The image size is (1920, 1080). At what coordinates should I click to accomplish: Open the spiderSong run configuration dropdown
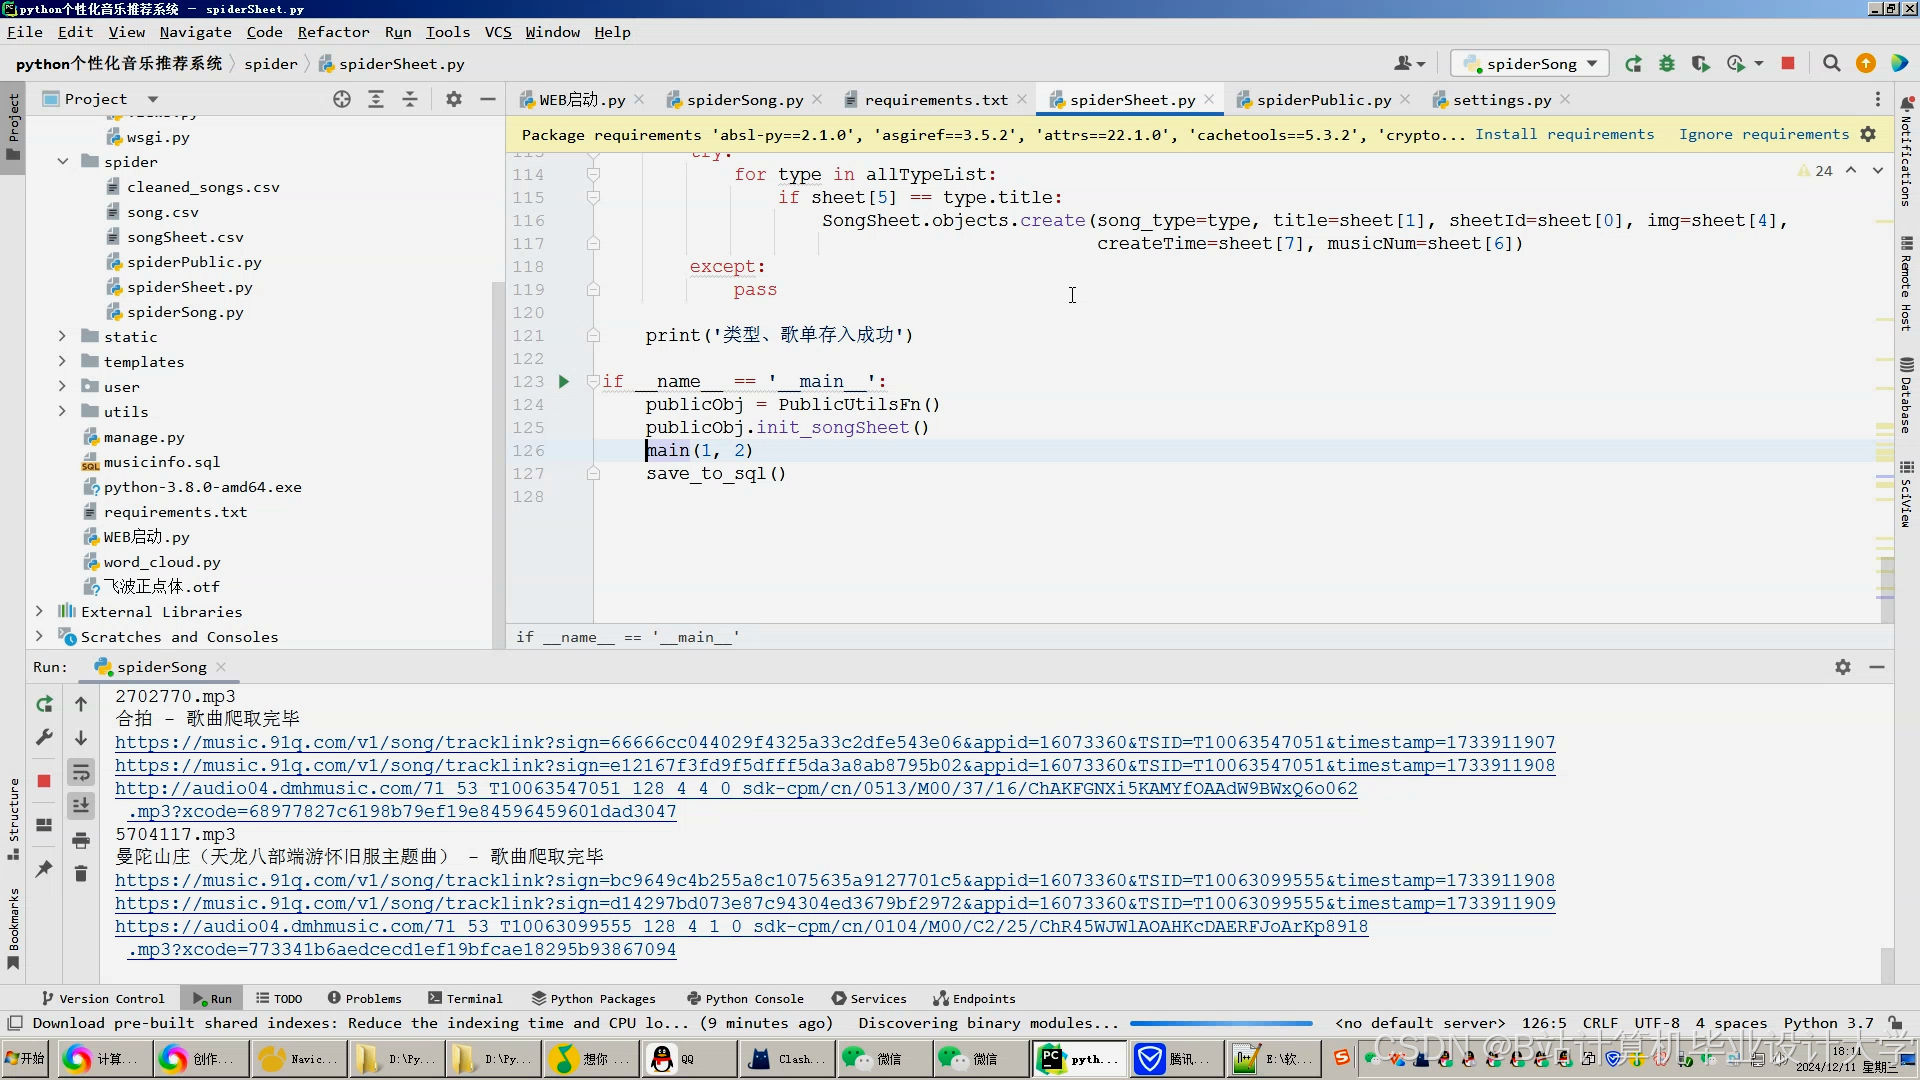(1530, 64)
